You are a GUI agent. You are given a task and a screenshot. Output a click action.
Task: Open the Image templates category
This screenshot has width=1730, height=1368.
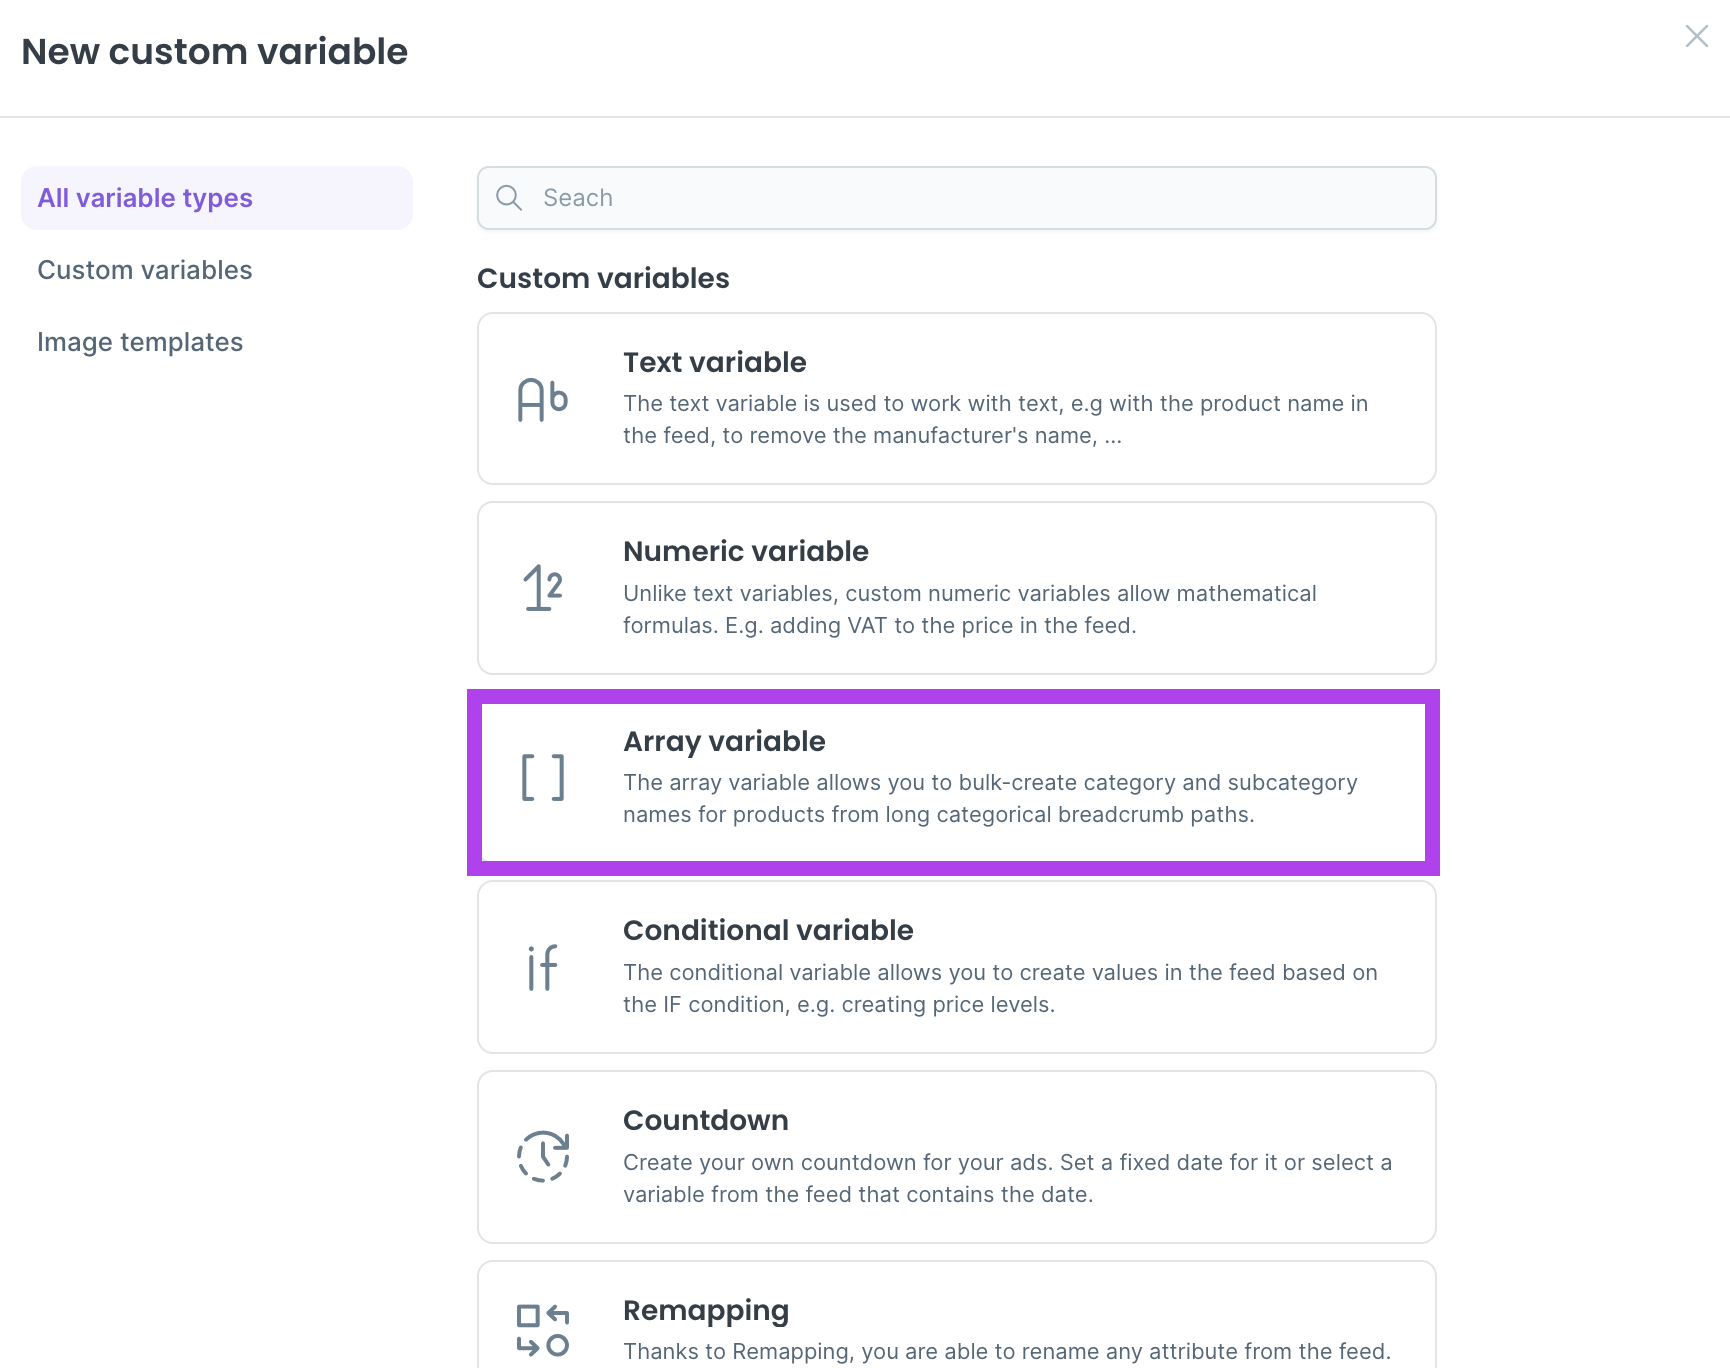[x=140, y=342]
